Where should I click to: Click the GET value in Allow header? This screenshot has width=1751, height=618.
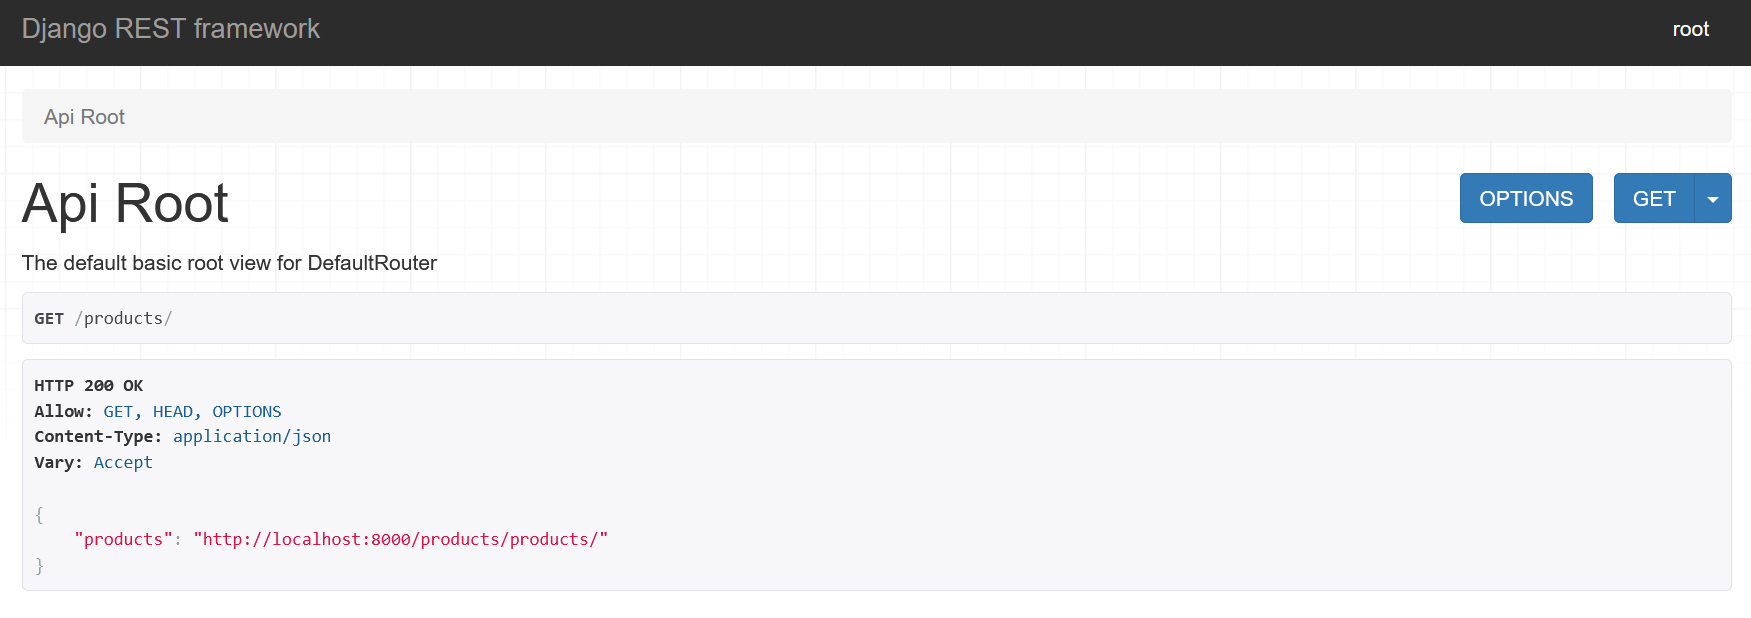118,411
